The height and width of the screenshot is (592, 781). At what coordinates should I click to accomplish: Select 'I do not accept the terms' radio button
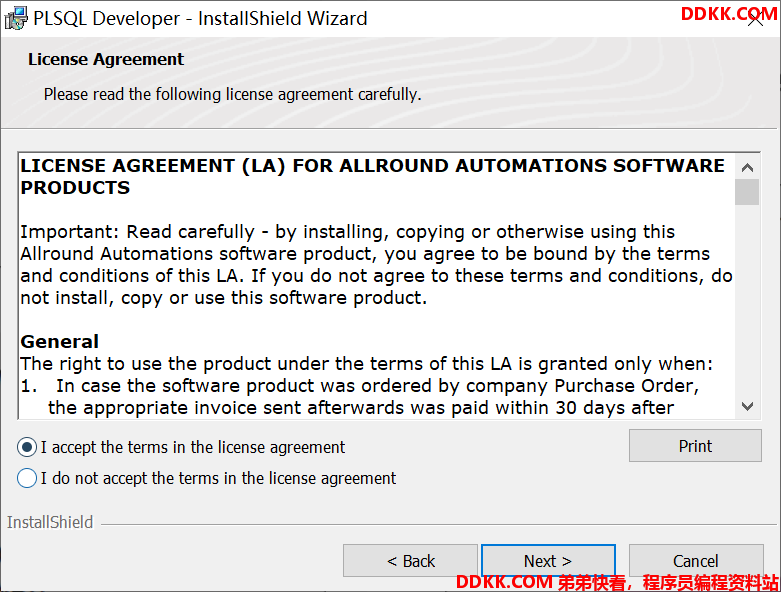click(x=27, y=478)
